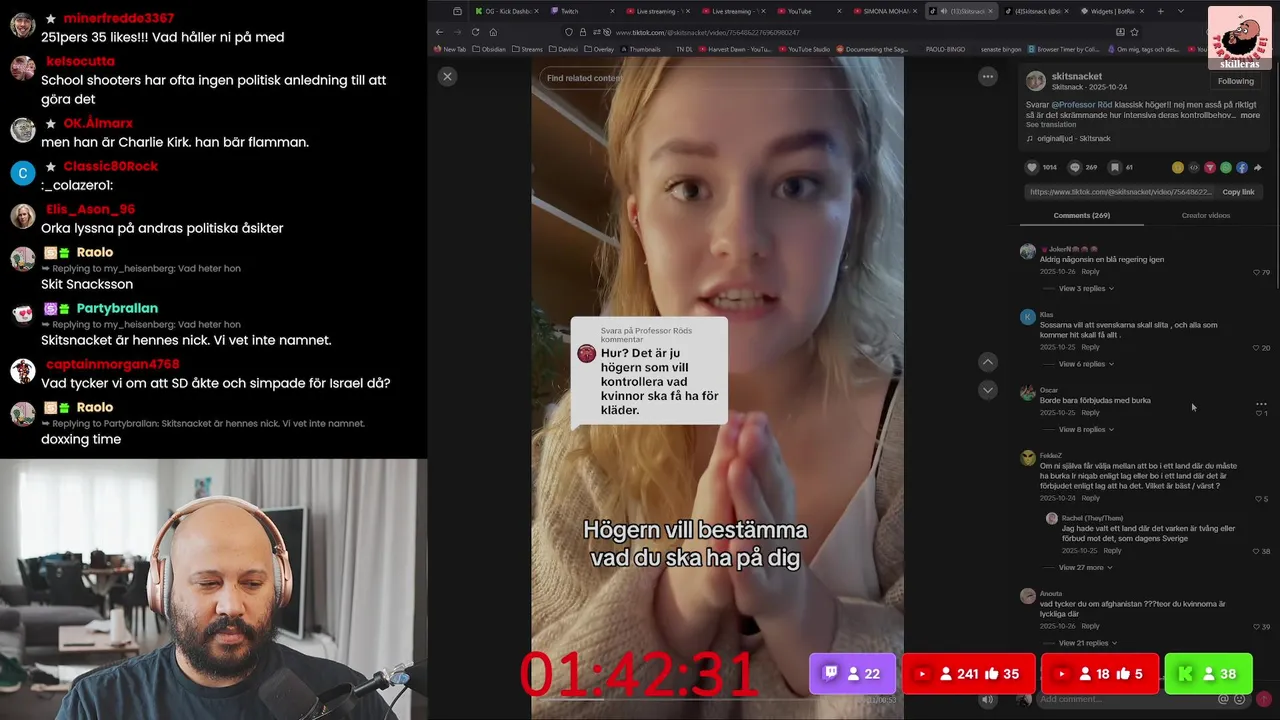Like JokerN's comment heart showing 79
Viewport: 1280px width, 720px height.
click(1257, 272)
